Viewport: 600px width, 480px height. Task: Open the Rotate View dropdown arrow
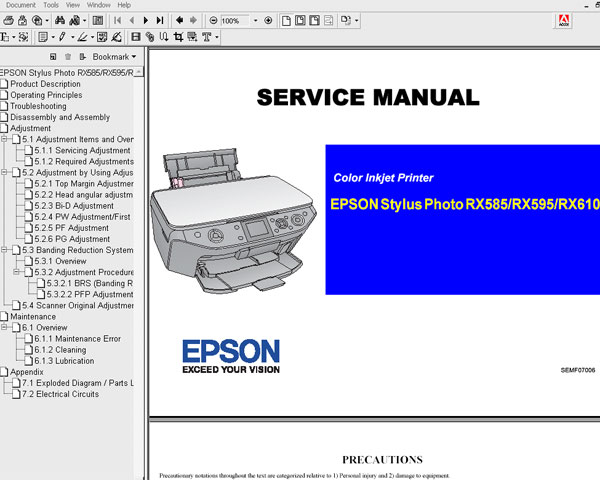click(356, 20)
